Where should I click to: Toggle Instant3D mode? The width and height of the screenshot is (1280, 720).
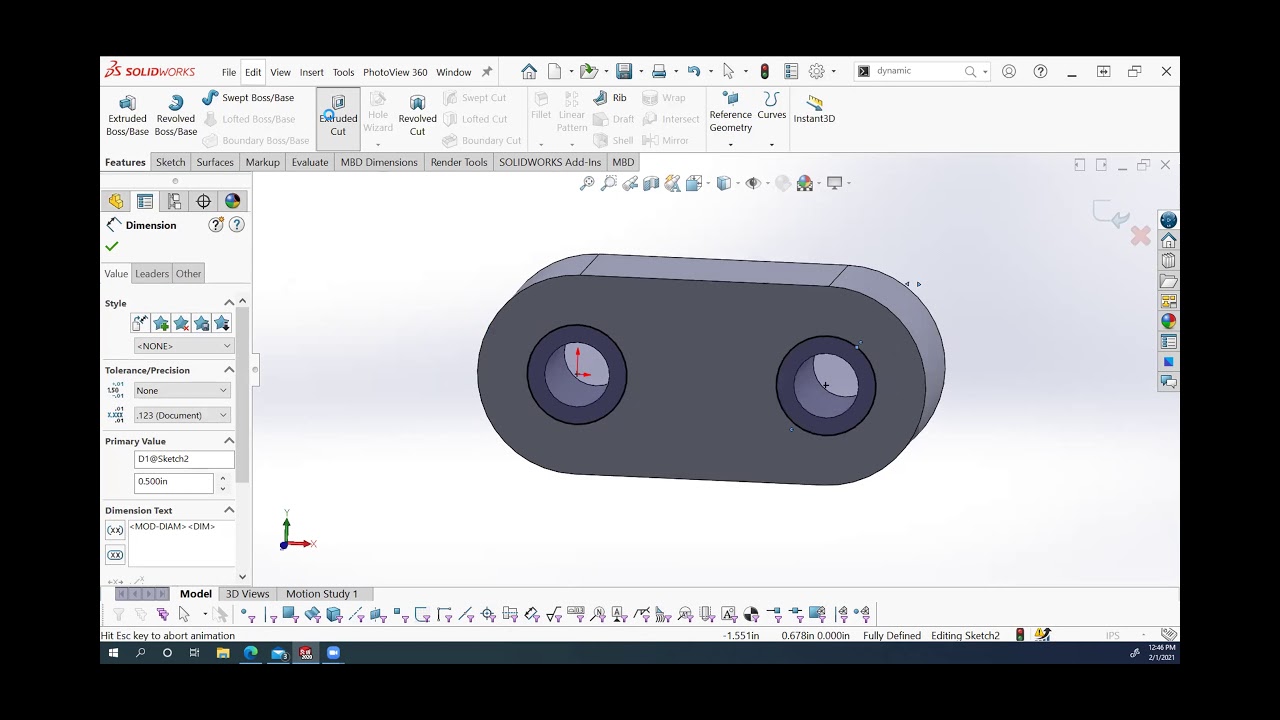(814, 110)
